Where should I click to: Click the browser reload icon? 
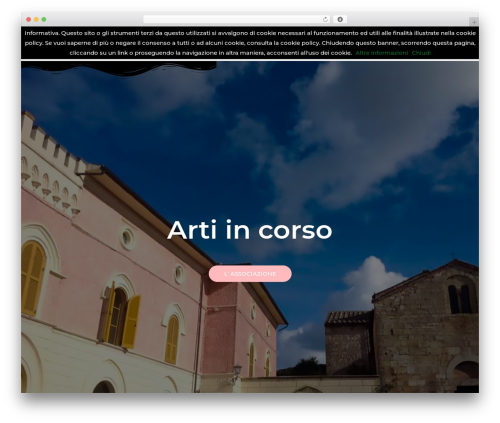point(325,19)
